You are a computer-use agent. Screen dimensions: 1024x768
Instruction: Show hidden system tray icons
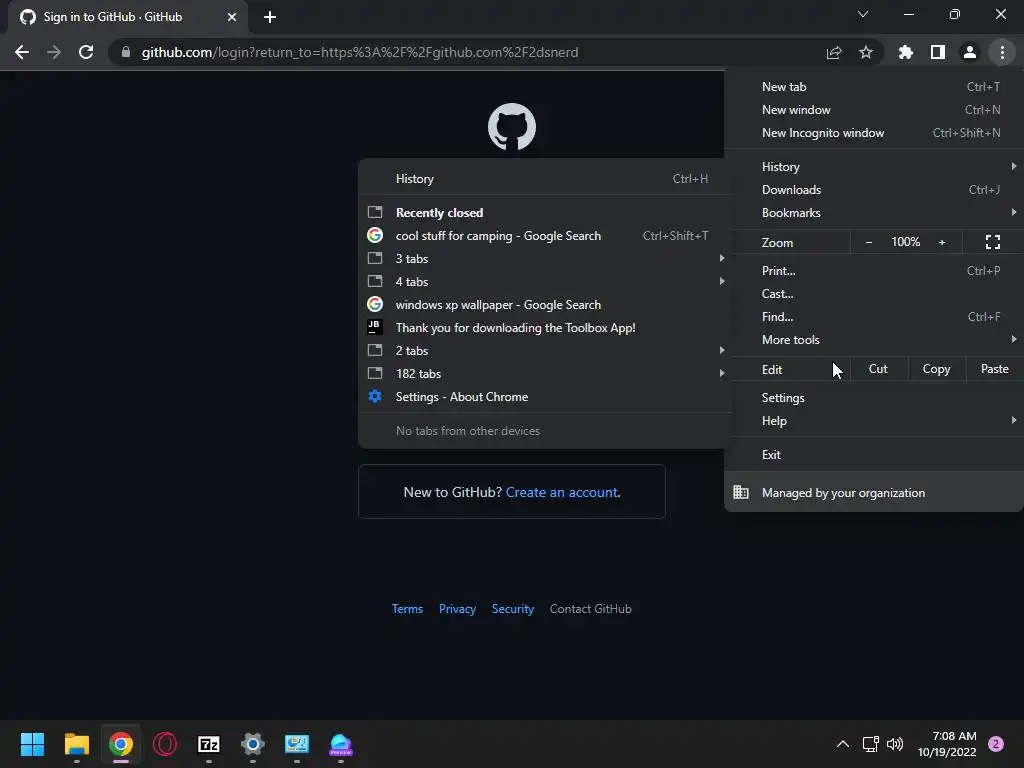point(843,744)
